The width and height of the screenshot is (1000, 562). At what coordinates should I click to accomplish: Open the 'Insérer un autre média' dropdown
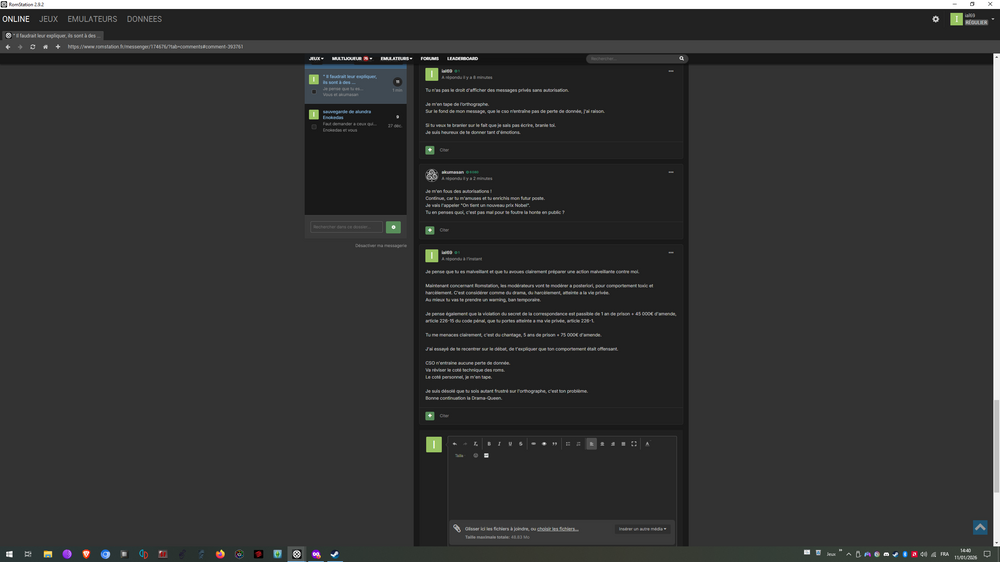(642, 529)
